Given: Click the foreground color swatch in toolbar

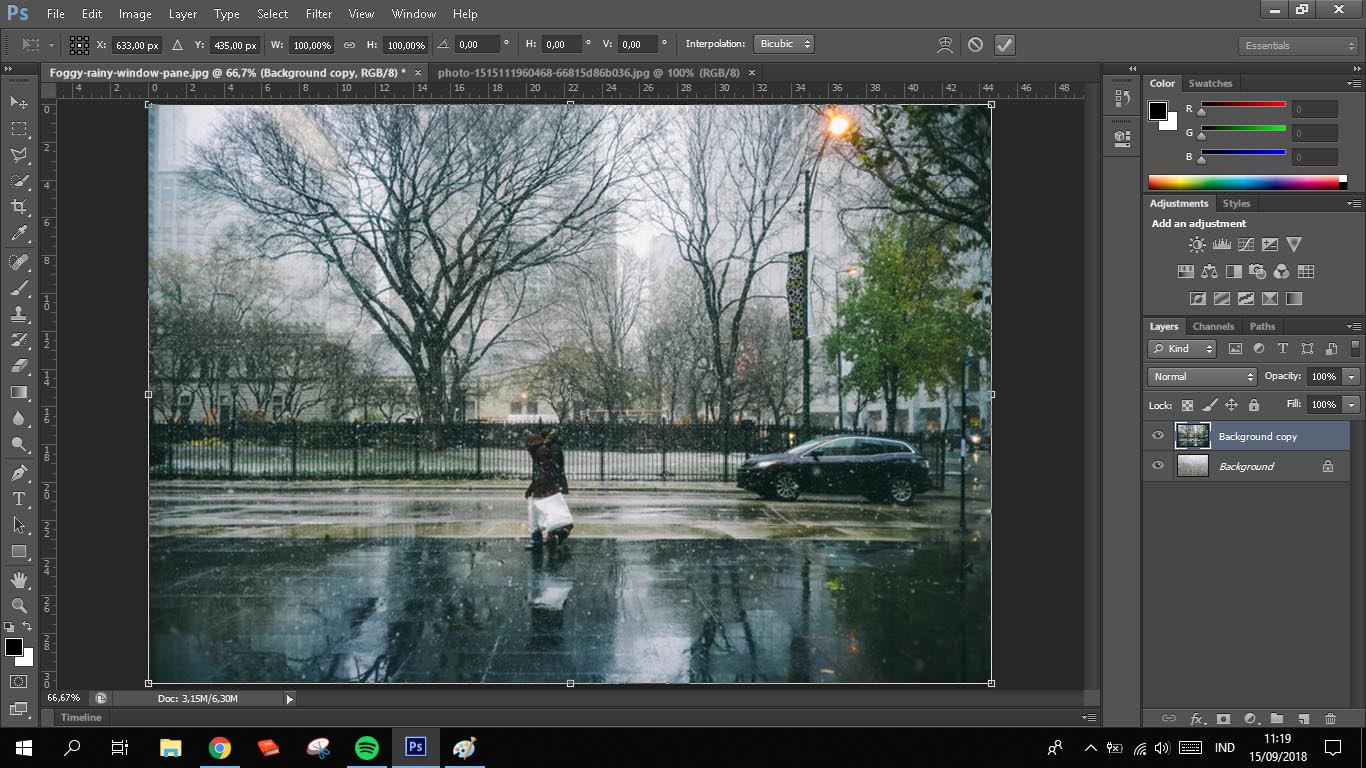Looking at the screenshot, I should click(x=13, y=647).
